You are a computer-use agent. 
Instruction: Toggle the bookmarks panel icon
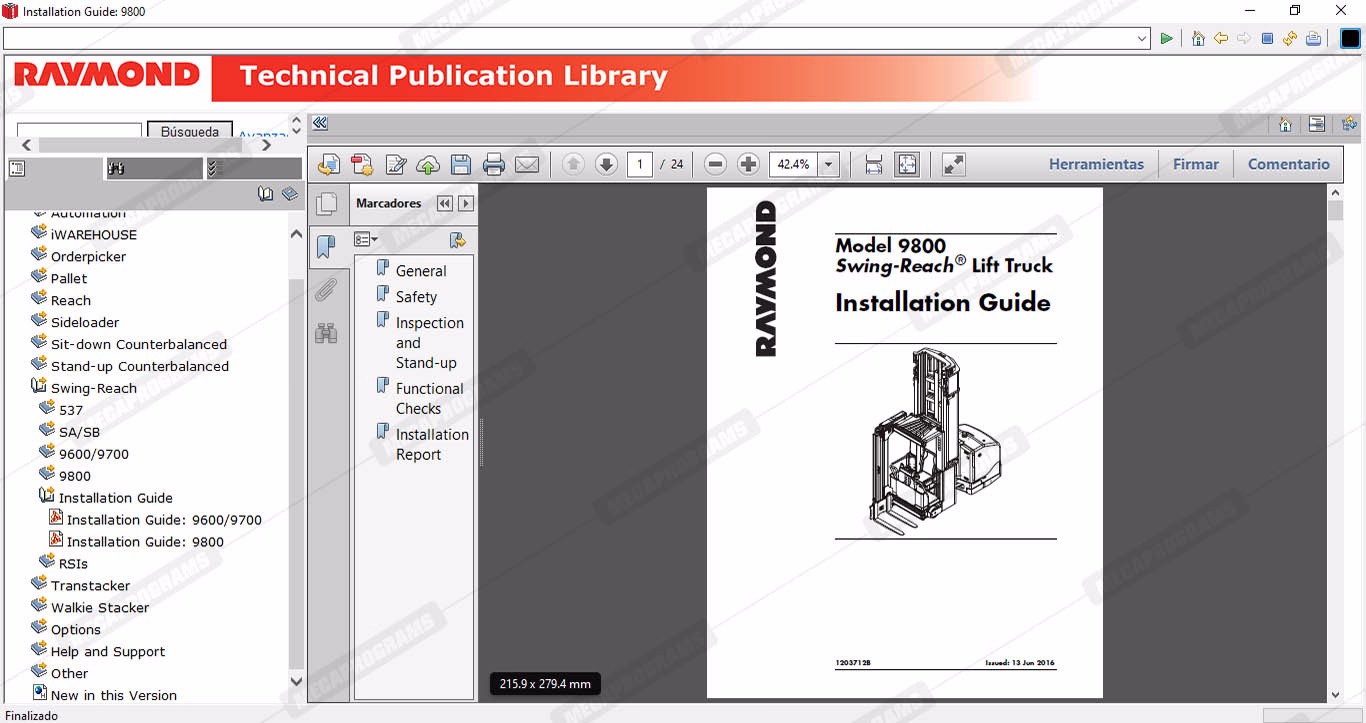pos(326,247)
